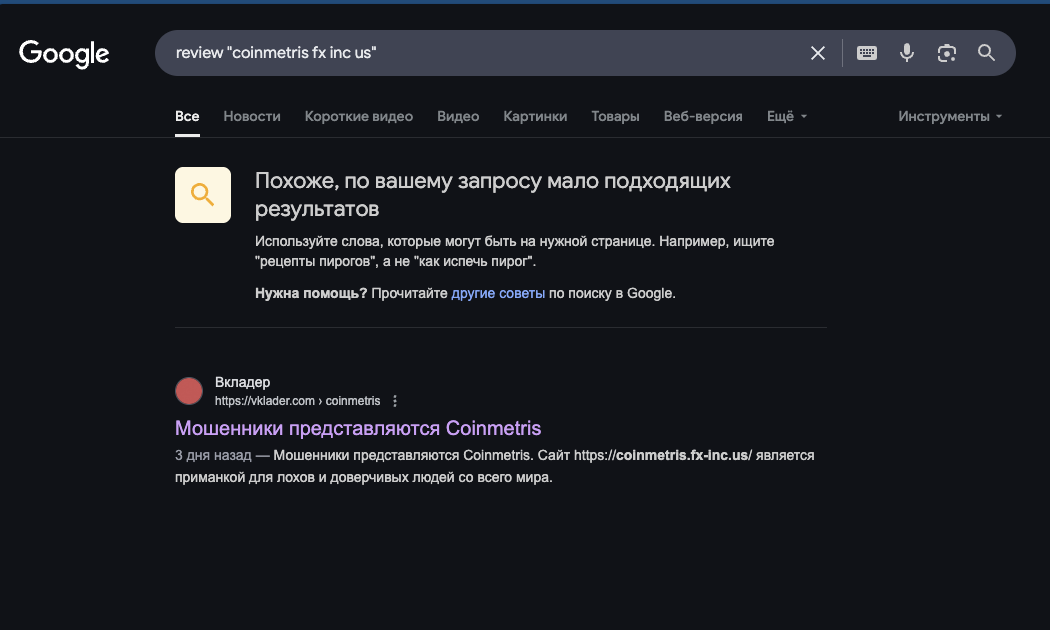This screenshot has width=1050, height=630.
Task: Click the 3 дня назад result date
Action: click(x=213, y=455)
